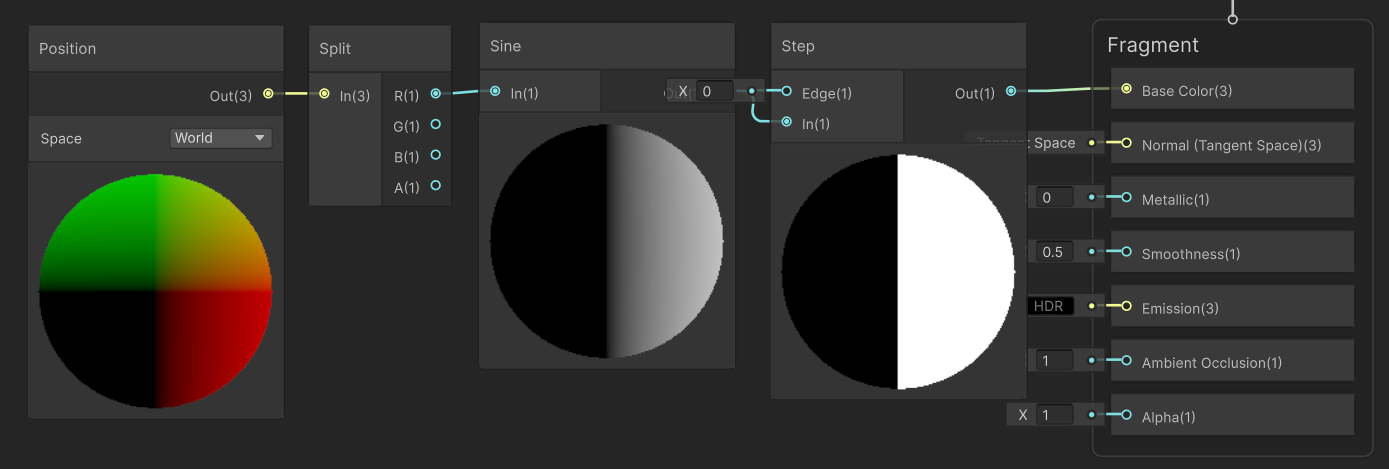Click the Step node Edge(1) input port
Image resolution: width=1389 pixels, height=469 pixels.
(x=787, y=91)
